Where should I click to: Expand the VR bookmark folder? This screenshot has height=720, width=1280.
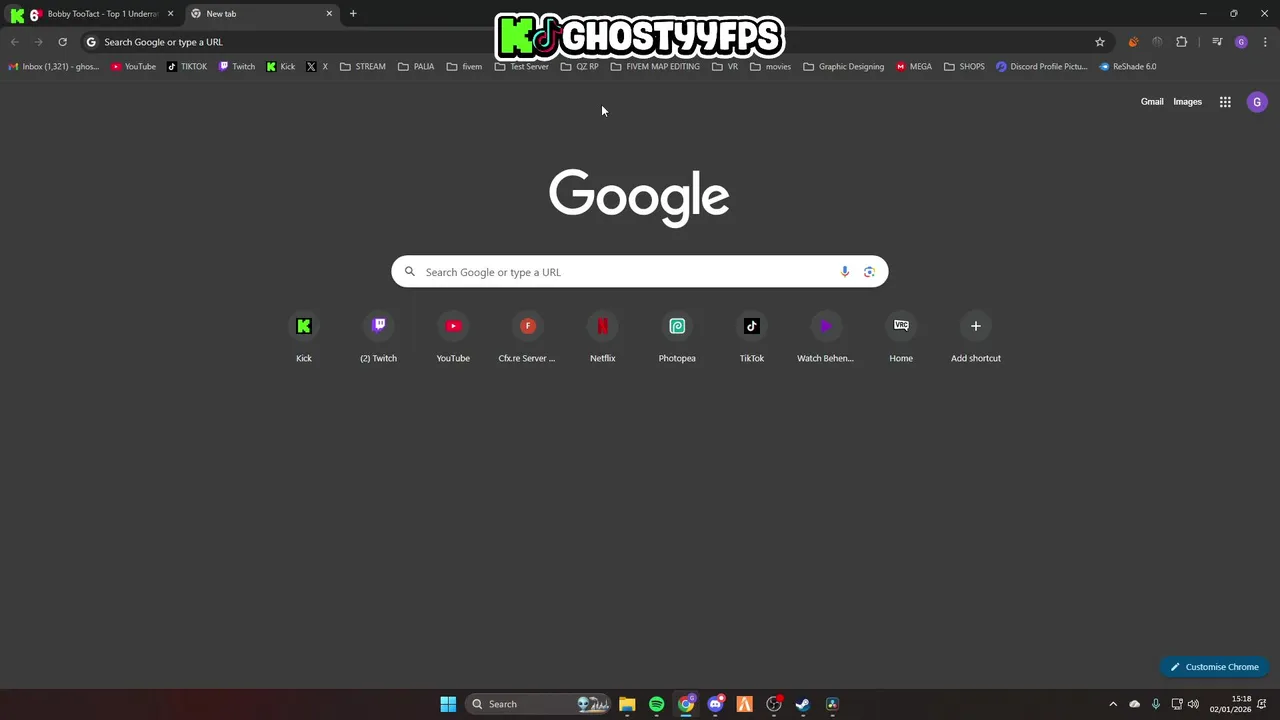point(725,67)
